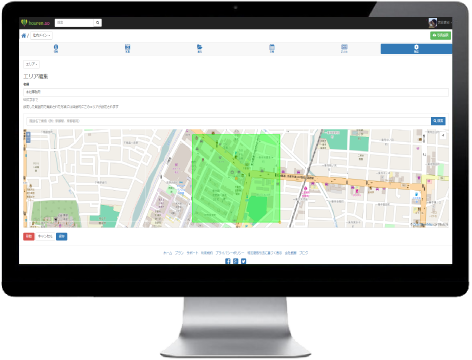Select the highlighted blue settings tab
This screenshot has height=360, width=472.
[x=416, y=49]
